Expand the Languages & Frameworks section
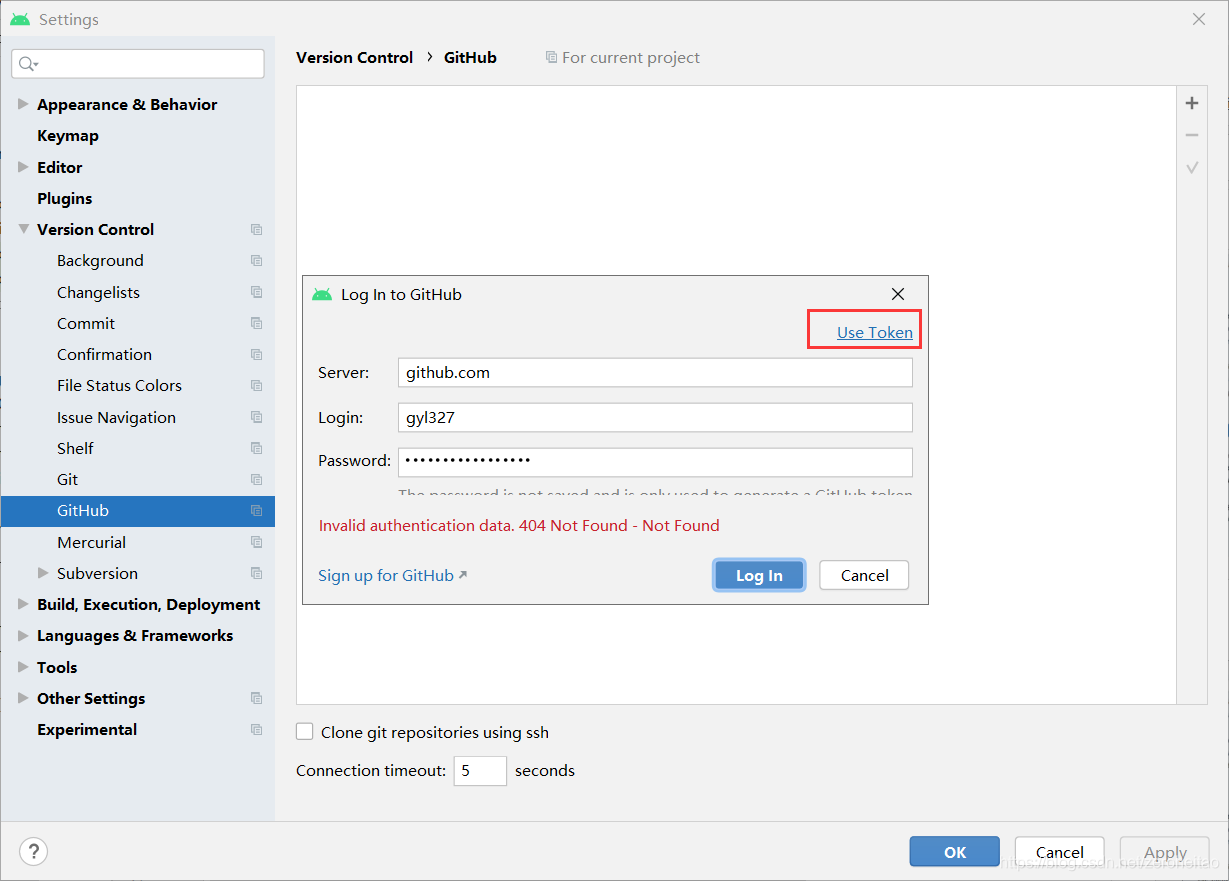 click(x=23, y=635)
